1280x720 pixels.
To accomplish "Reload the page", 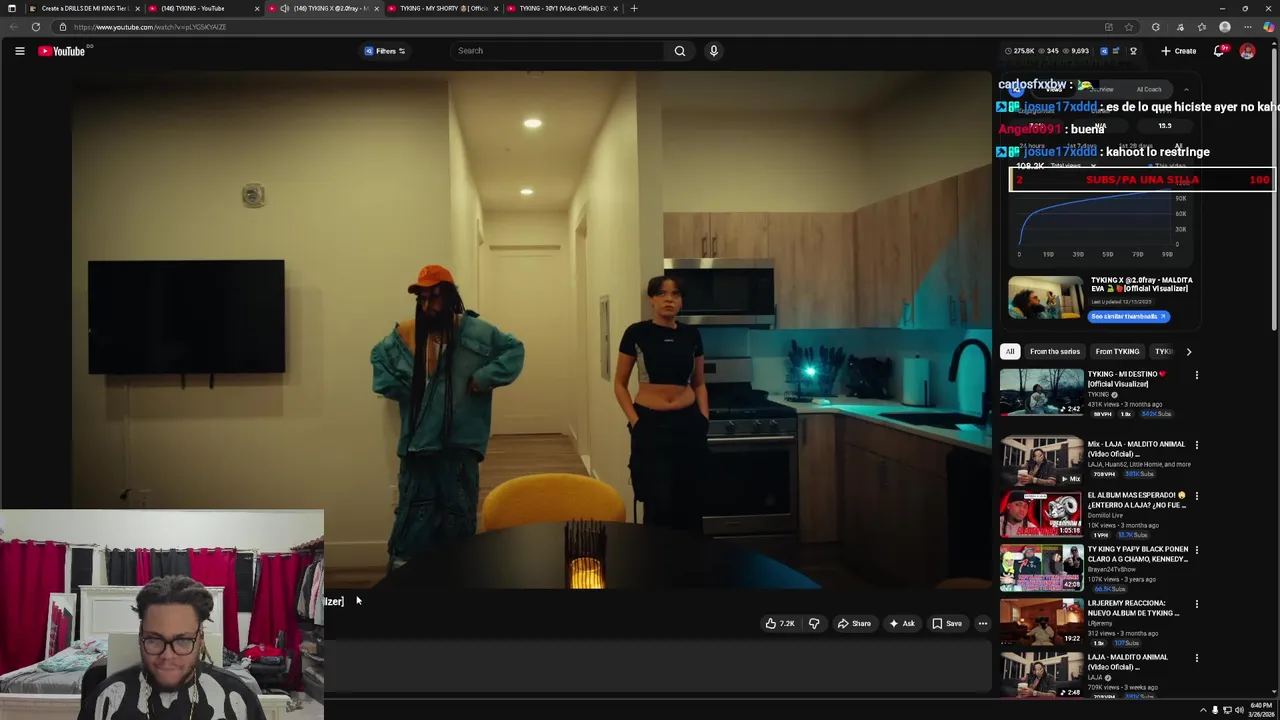I will pos(36,27).
